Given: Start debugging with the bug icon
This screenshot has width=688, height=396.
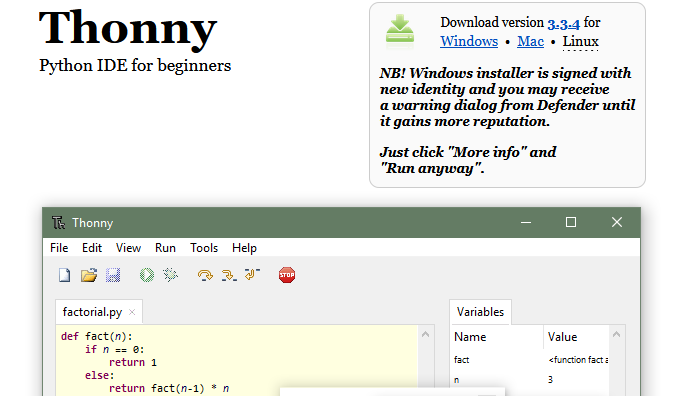Looking at the screenshot, I should coord(170,275).
